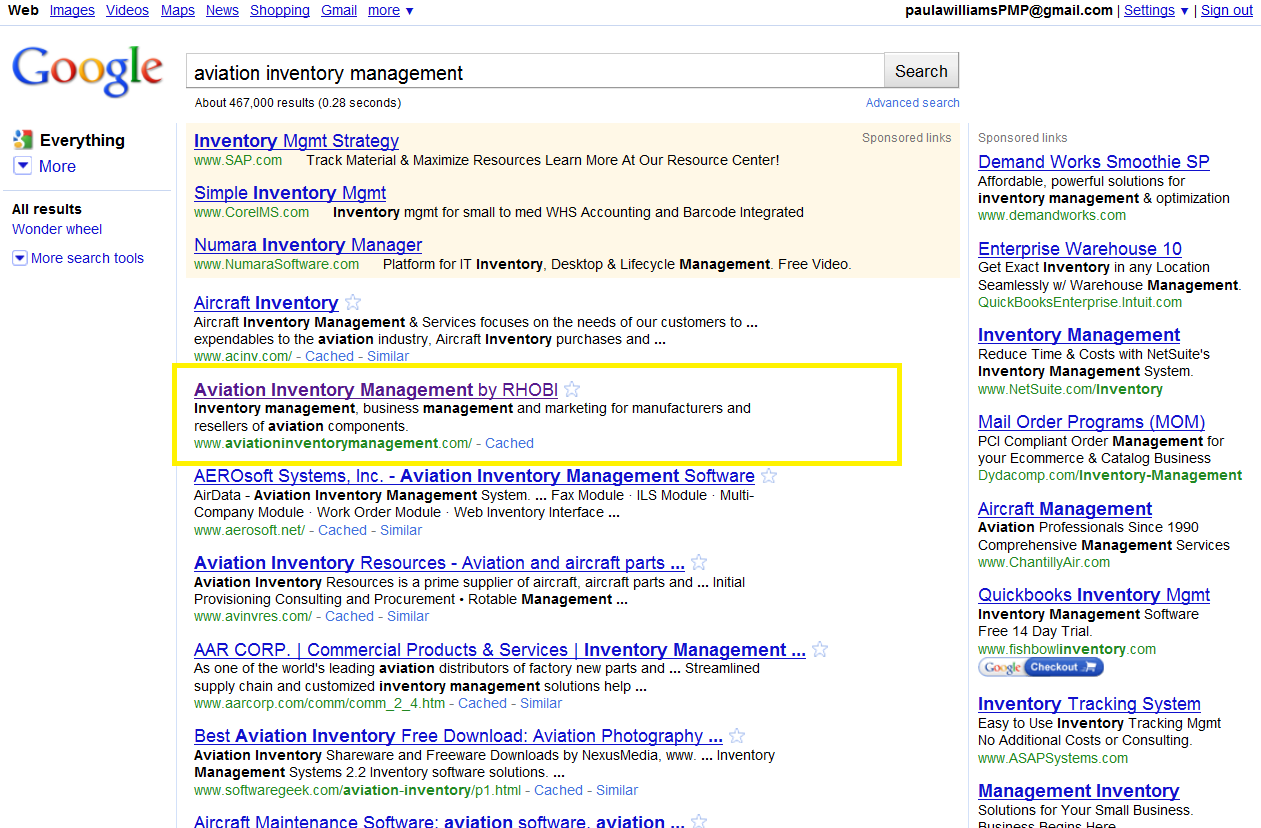Open Aviation Inventory Resources result title

click(439, 563)
